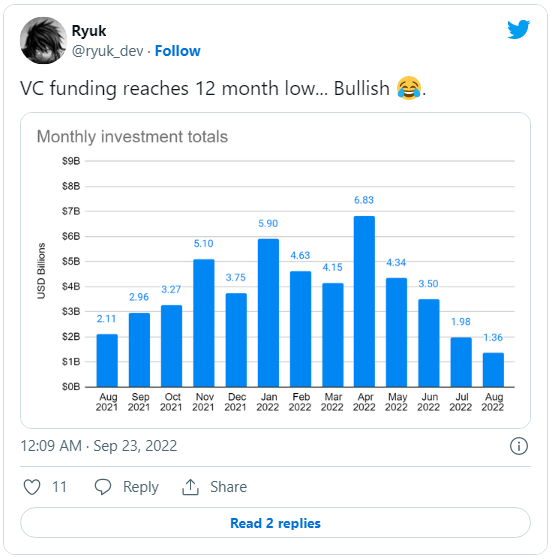
Task: Click the Aug 2022 bar of 1.36
Action: click(493, 370)
